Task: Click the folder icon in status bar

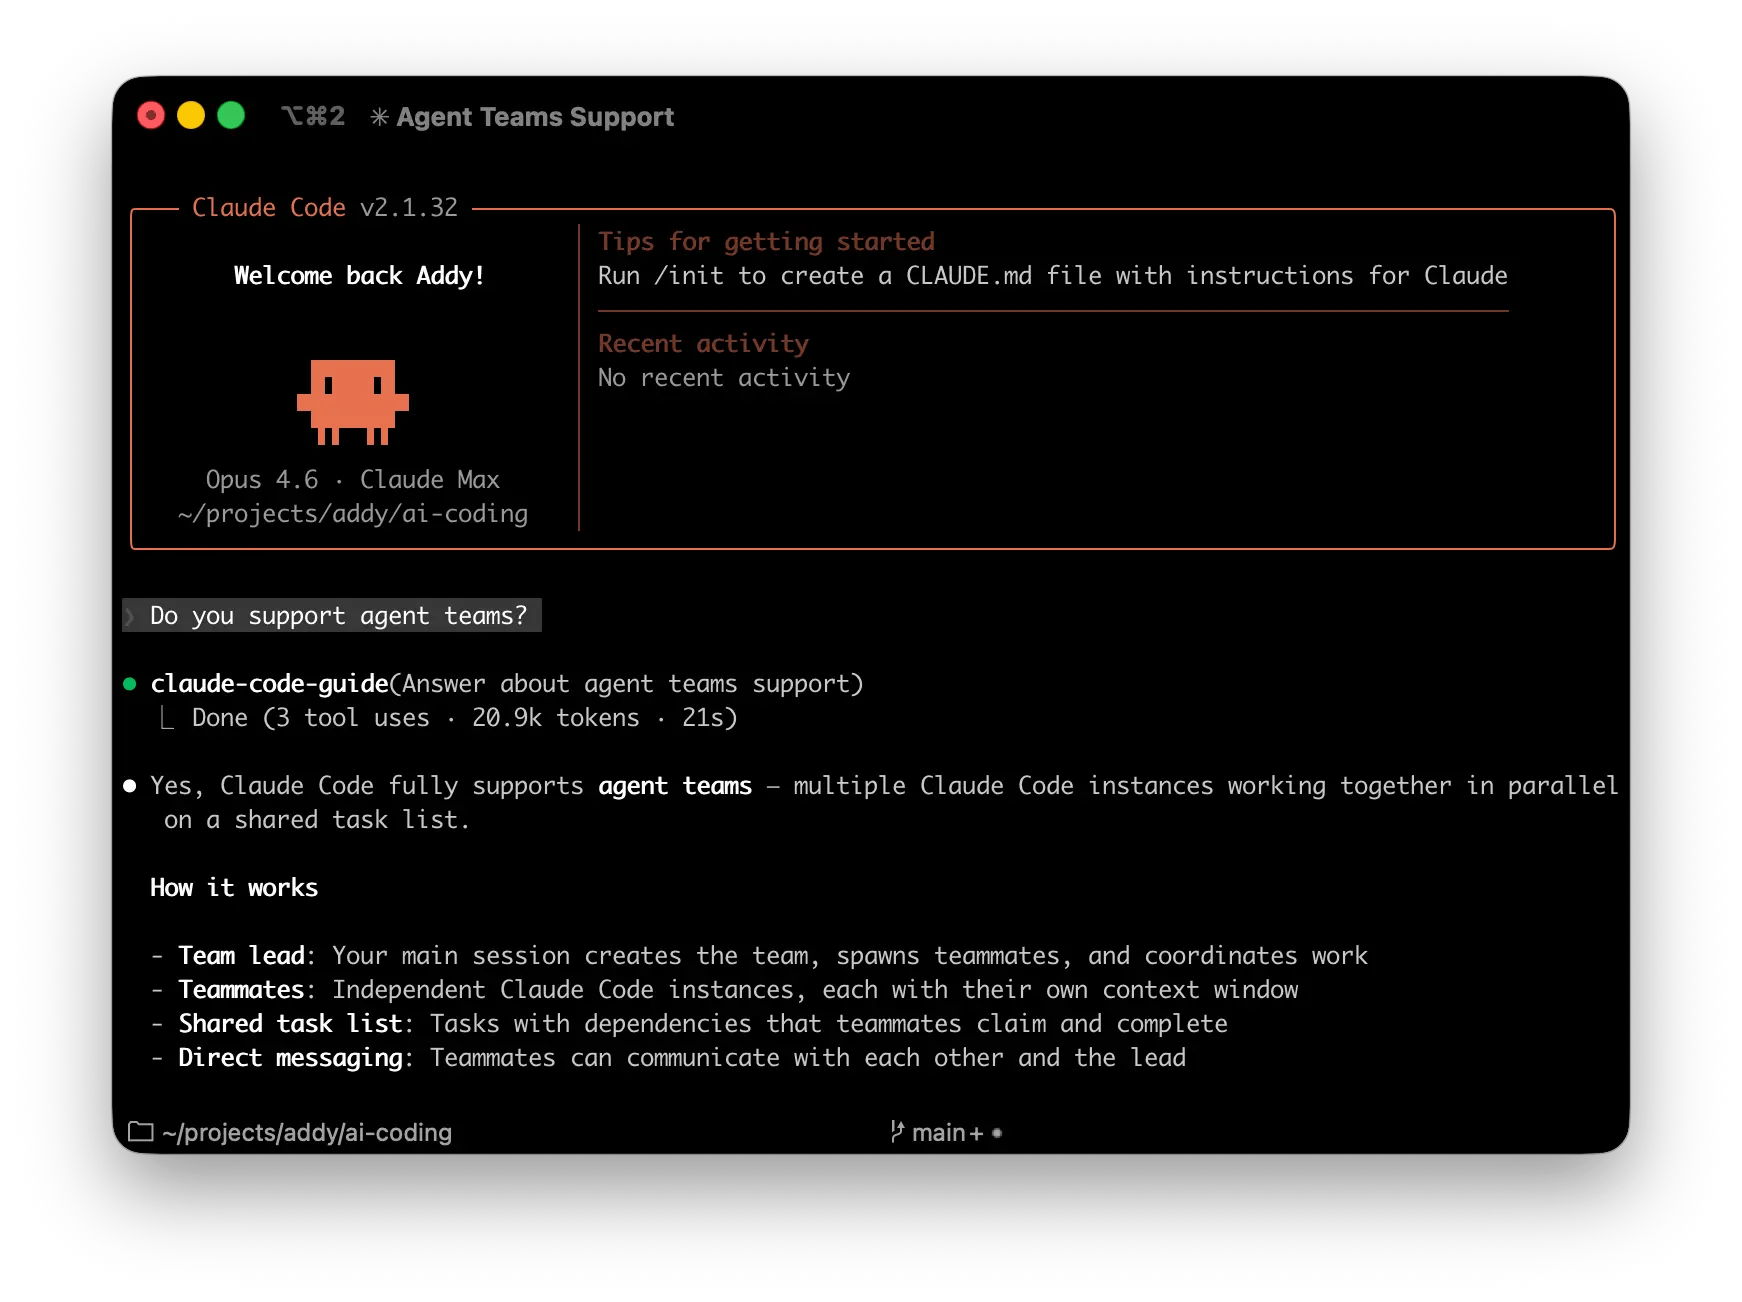Action: pos(141,1132)
